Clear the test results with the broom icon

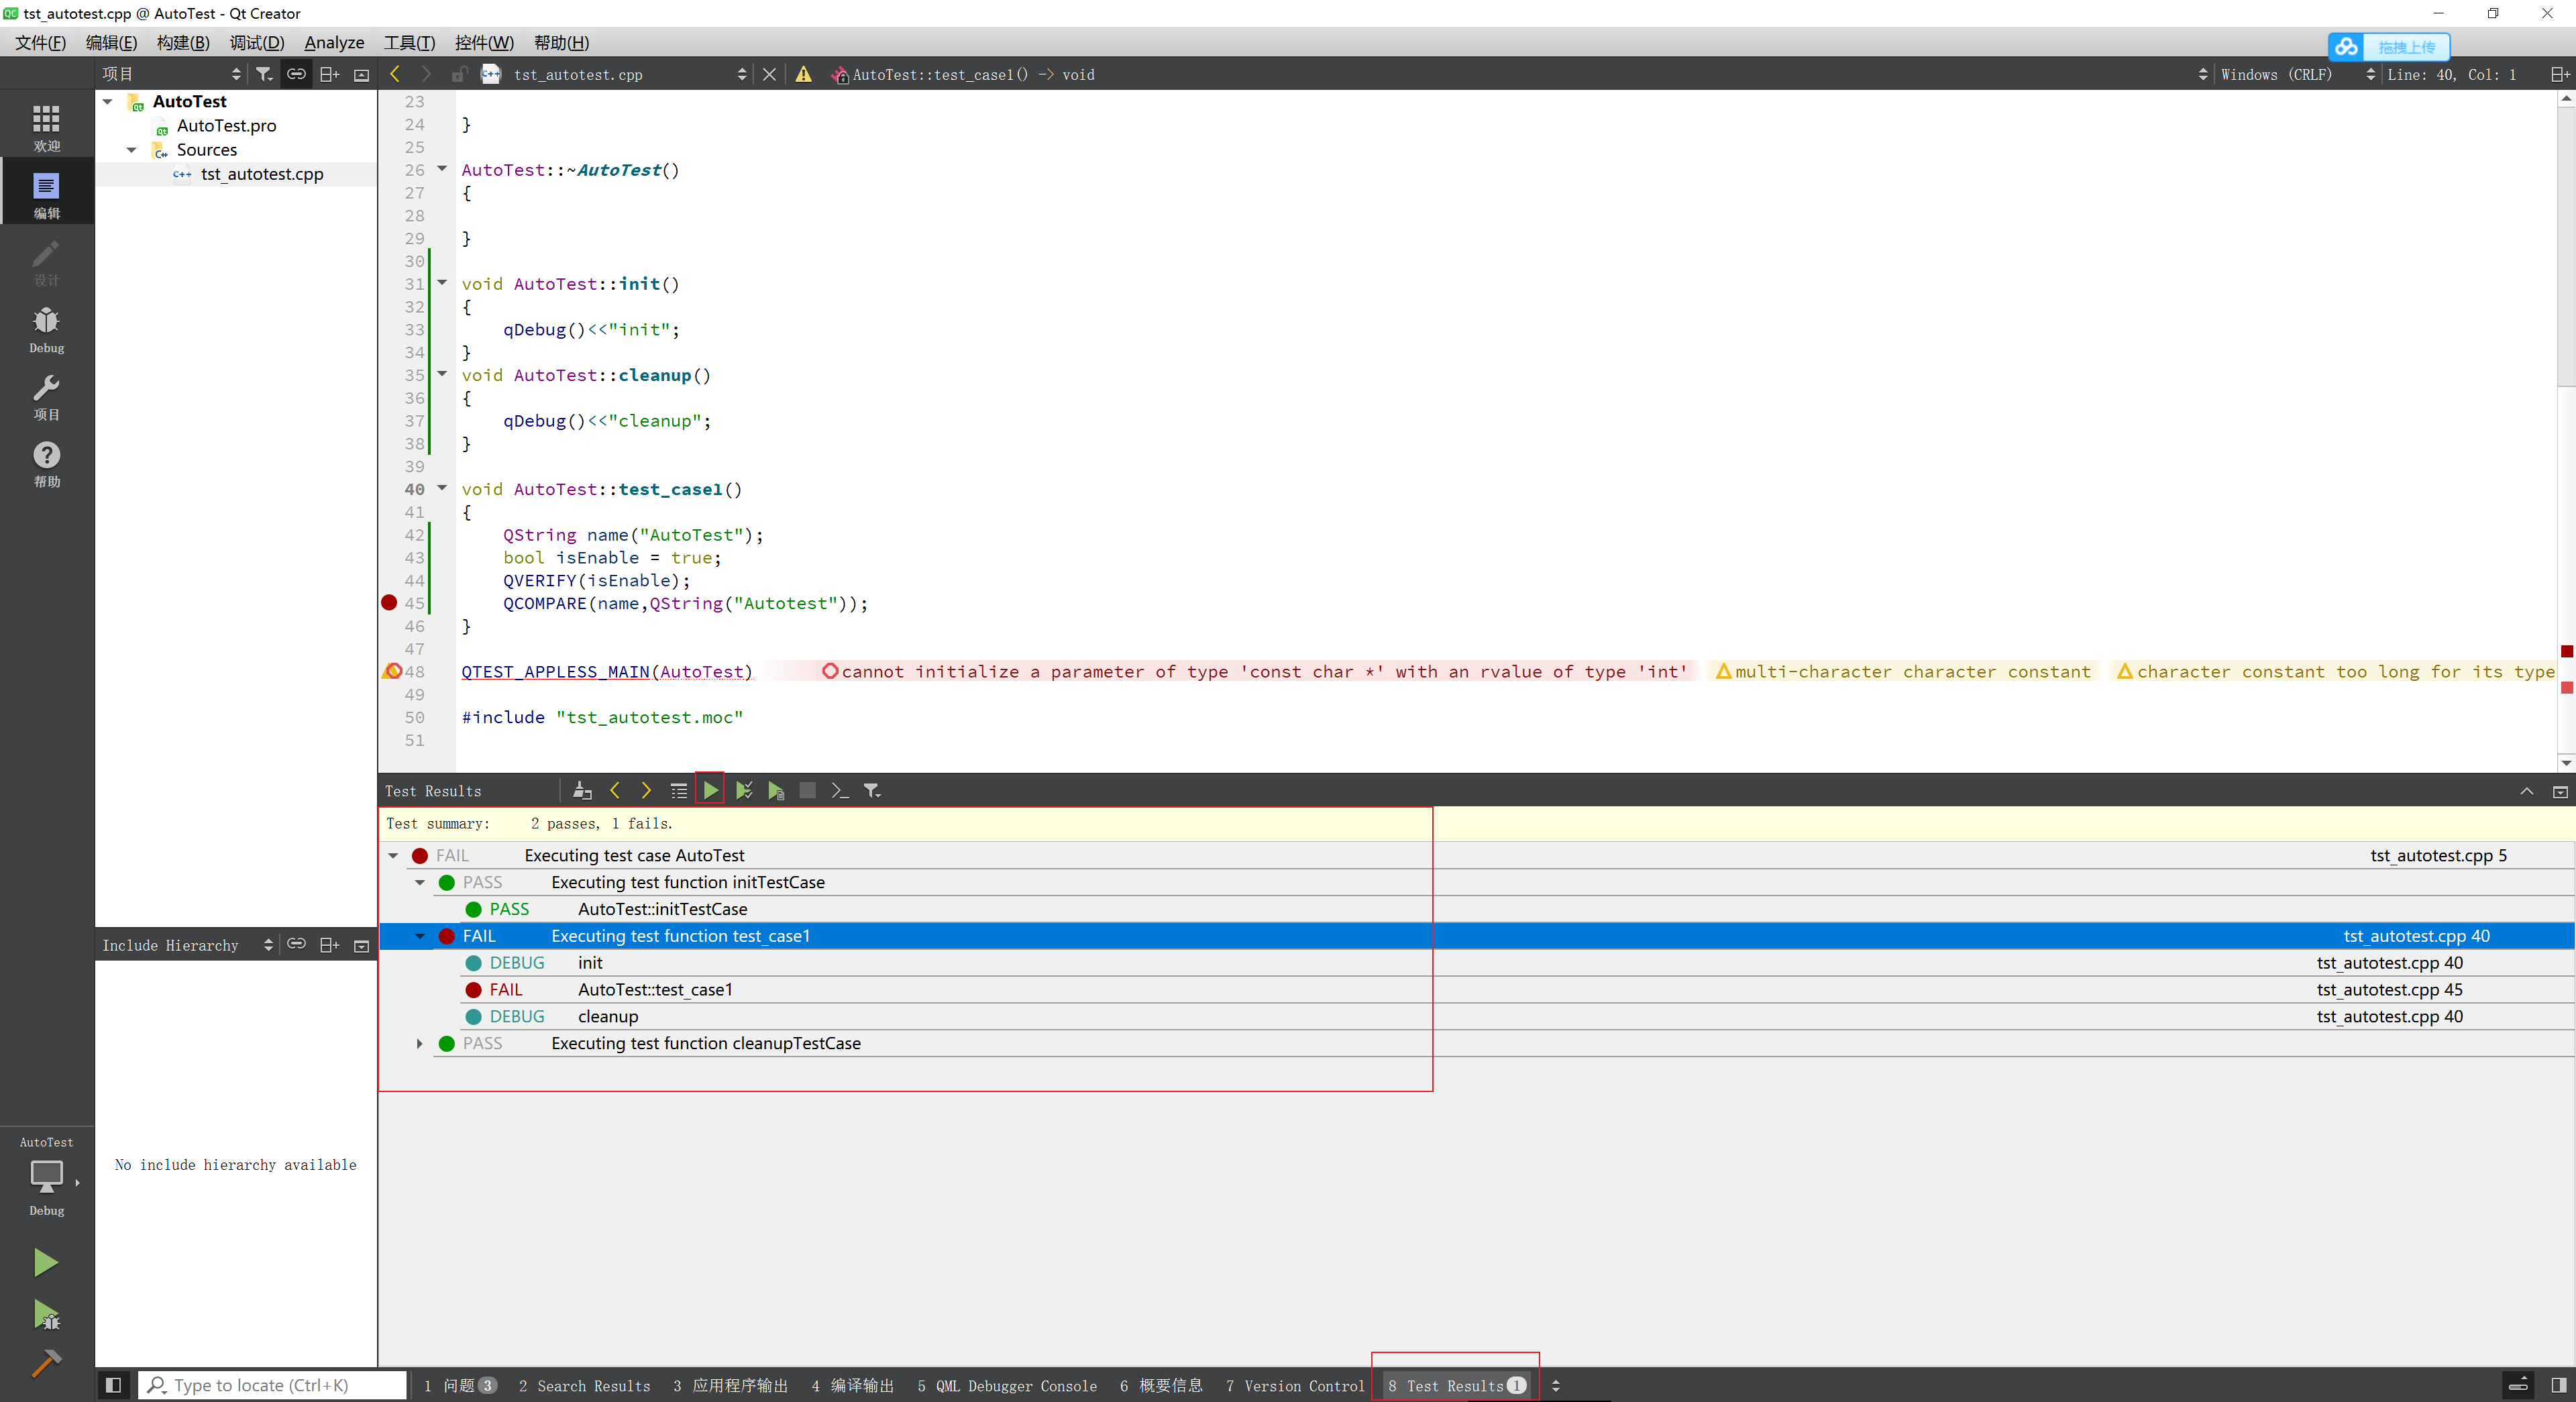click(582, 790)
